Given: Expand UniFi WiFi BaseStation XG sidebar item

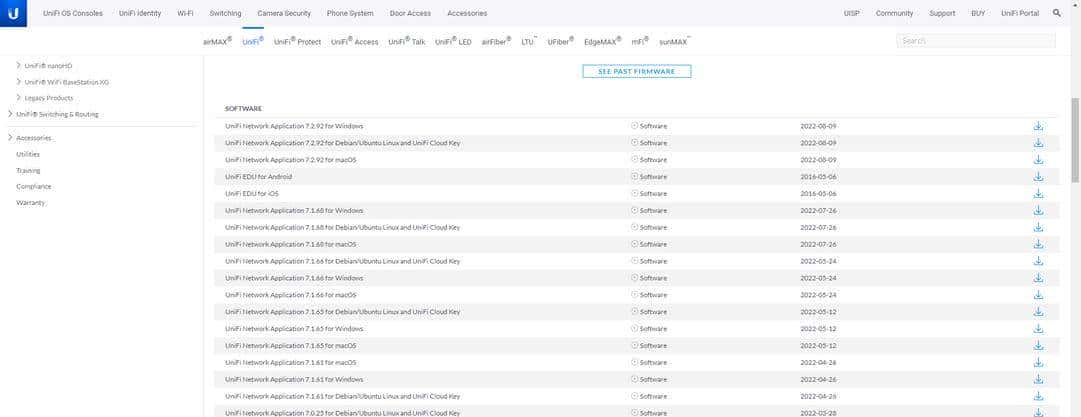Looking at the screenshot, I should coord(18,82).
